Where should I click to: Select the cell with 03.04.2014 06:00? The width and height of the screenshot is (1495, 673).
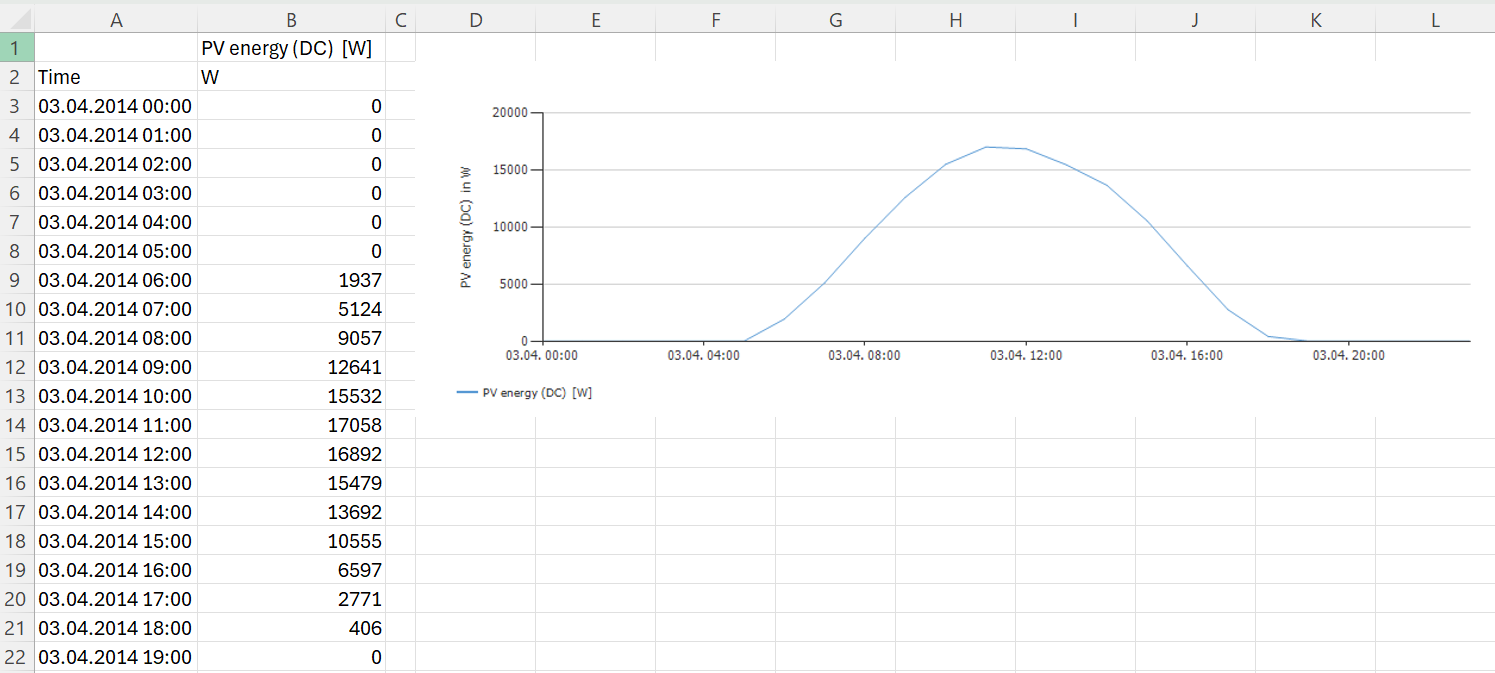click(116, 280)
